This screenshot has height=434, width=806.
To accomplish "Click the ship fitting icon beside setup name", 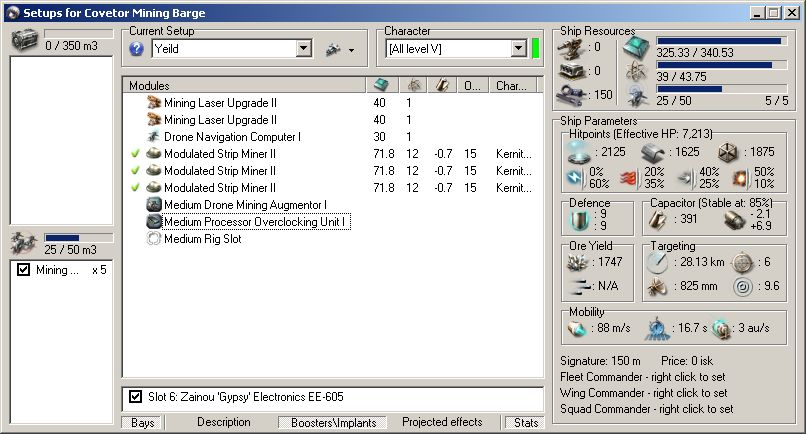I will (x=333, y=49).
